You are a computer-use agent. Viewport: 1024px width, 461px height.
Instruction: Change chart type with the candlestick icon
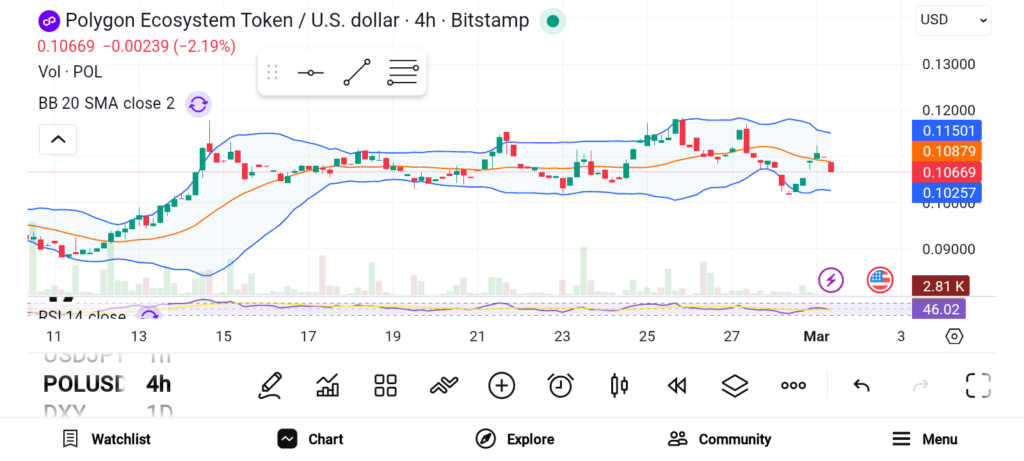pos(618,385)
